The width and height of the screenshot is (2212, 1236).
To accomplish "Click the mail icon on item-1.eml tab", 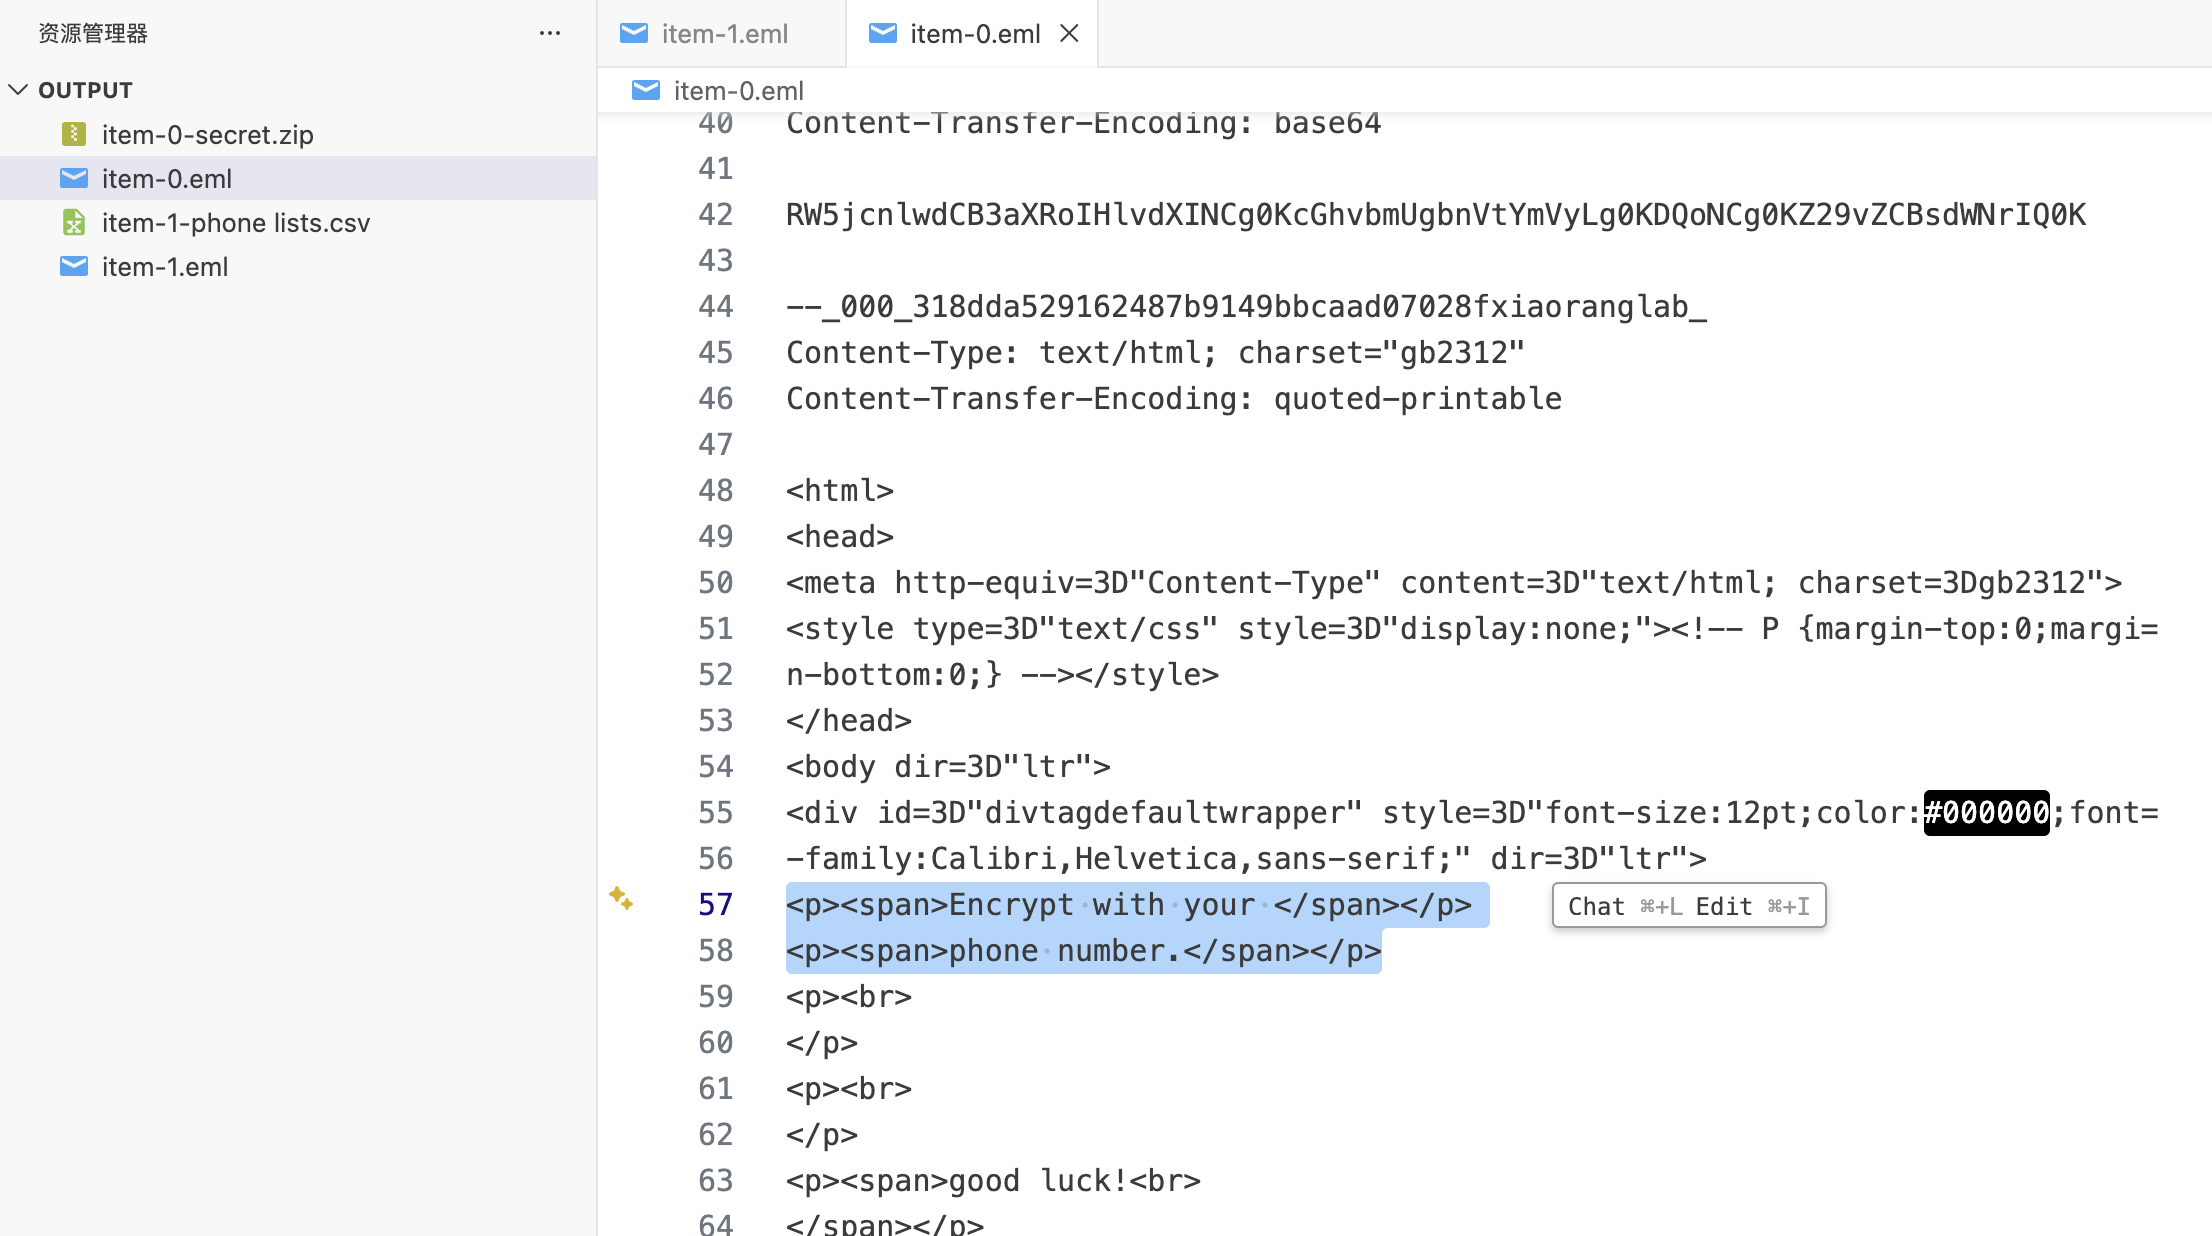I will click(634, 33).
